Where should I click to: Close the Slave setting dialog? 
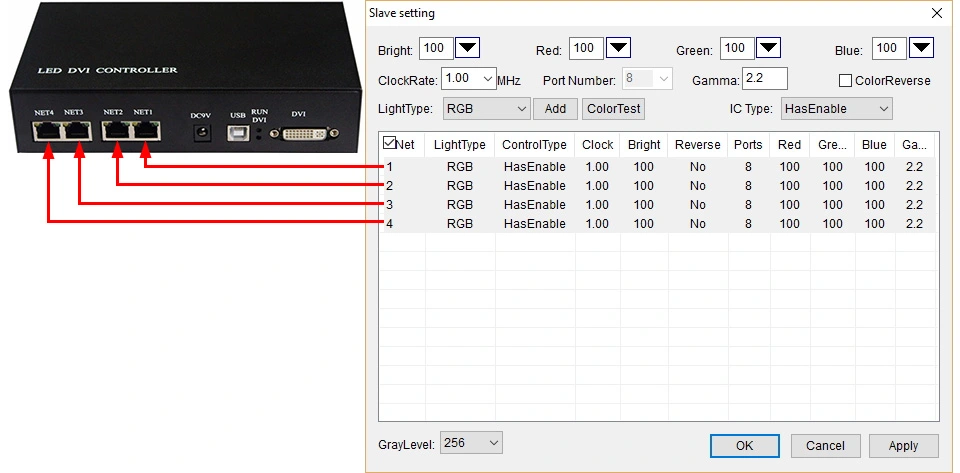[937, 13]
